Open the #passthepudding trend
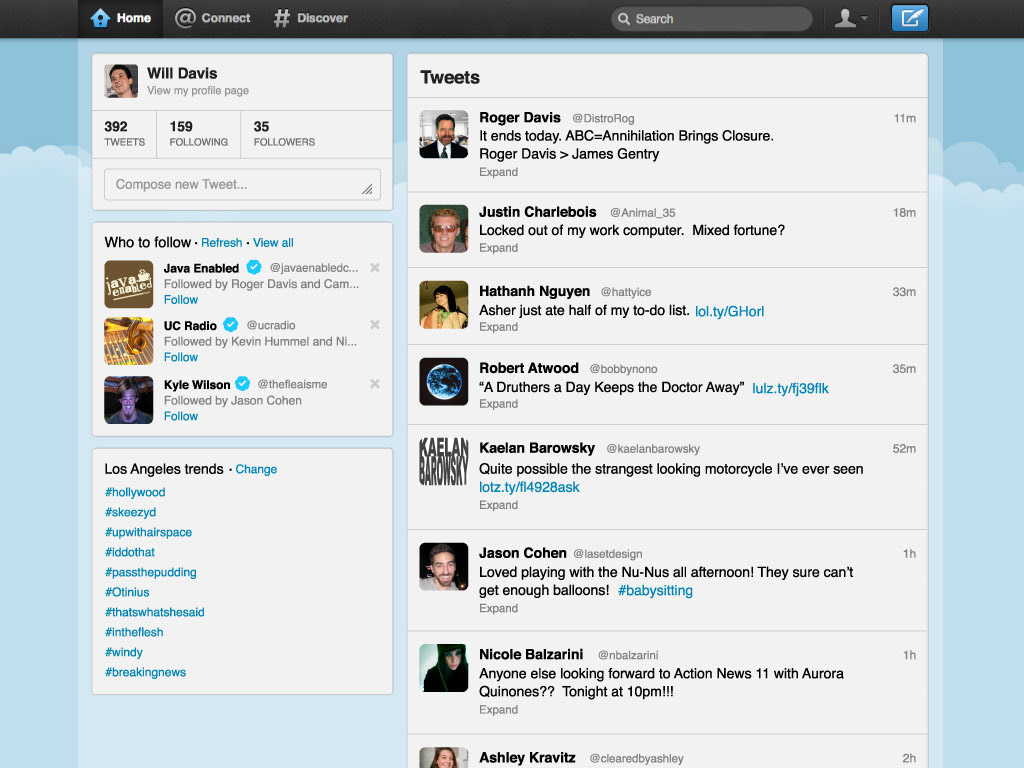This screenshot has height=768, width=1024. tap(151, 572)
